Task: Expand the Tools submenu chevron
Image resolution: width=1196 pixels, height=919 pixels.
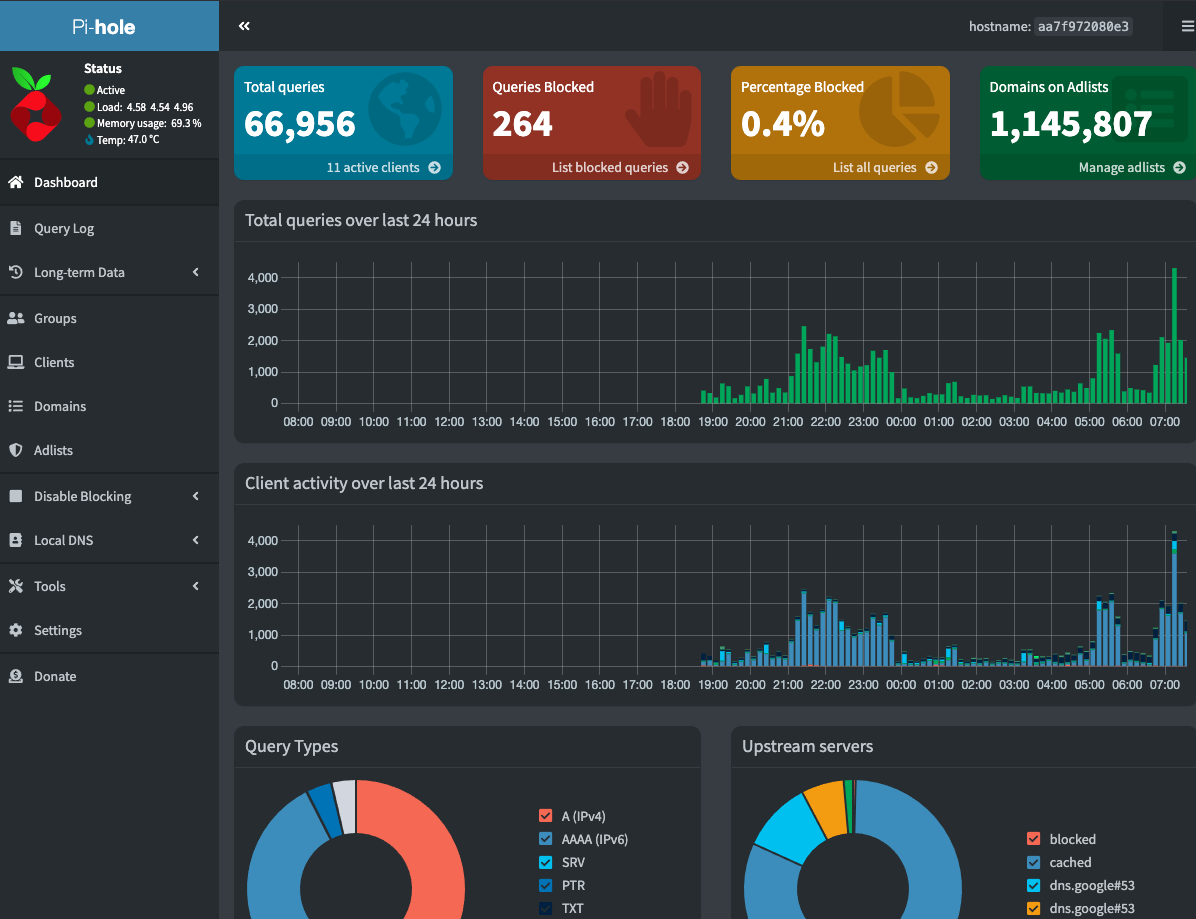Action: click(196, 586)
